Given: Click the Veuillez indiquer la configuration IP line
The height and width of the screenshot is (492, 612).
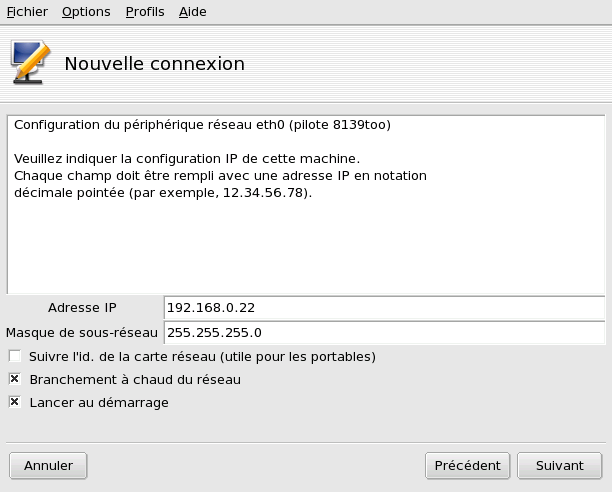Looking at the screenshot, I should pyautogui.click(x=186, y=159).
